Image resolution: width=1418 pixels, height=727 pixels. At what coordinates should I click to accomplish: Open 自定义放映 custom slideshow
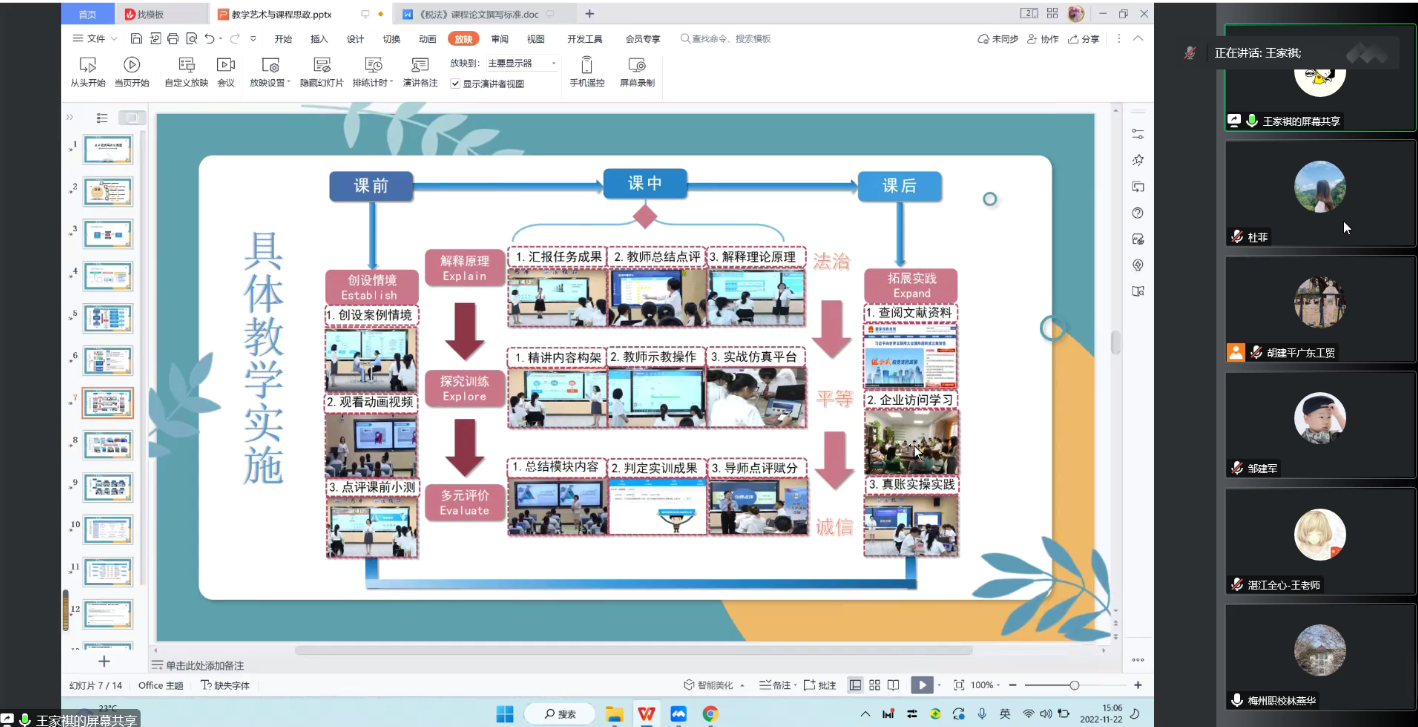pos(186,65)
